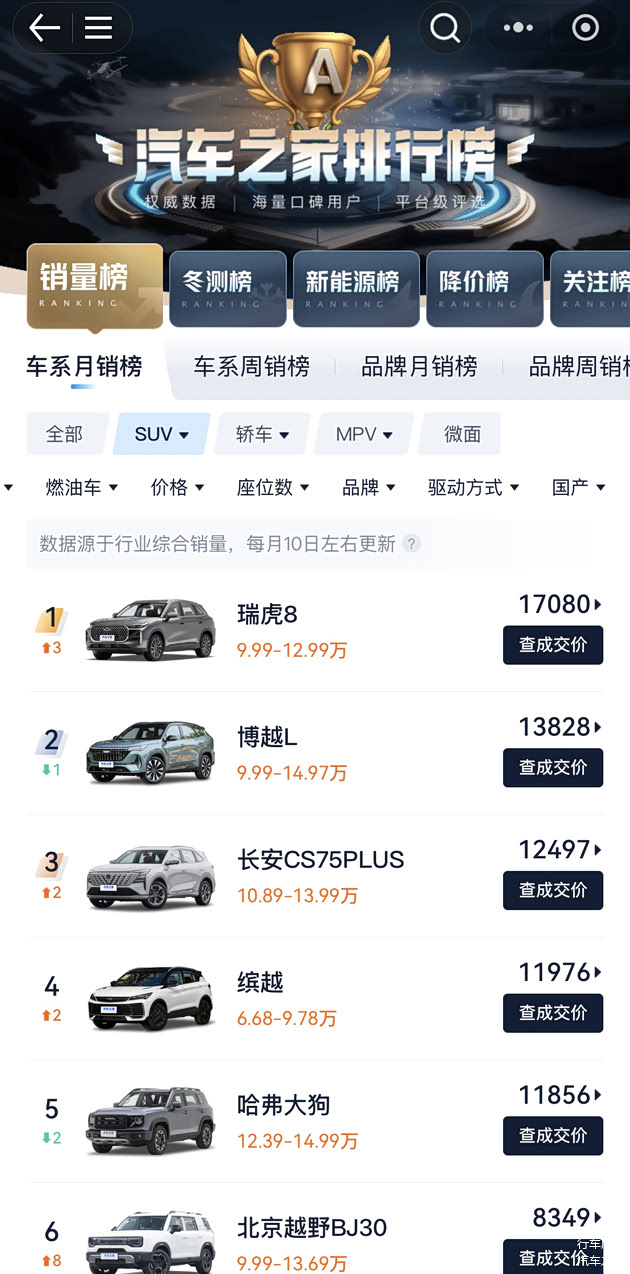Open the hamburger menu icon
This screenshot has width=630, height=1274.
click(x=98, y=28)
